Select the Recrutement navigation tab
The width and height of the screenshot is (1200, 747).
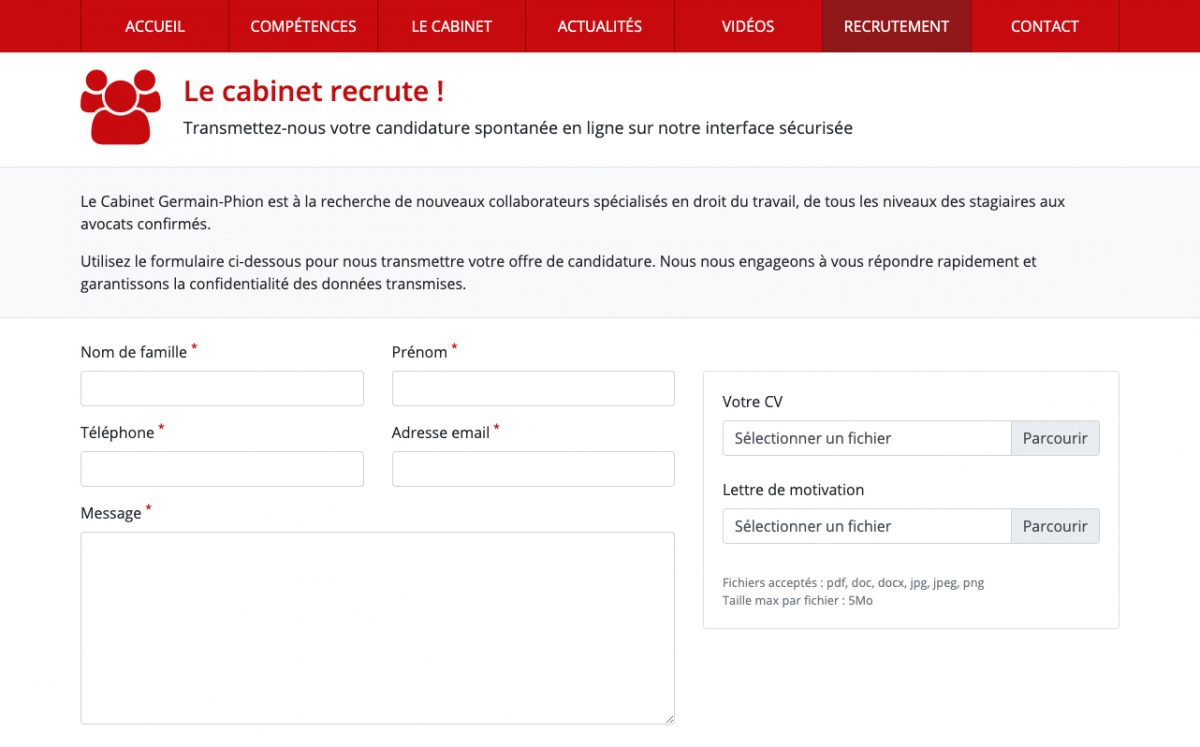coord(896,26)
